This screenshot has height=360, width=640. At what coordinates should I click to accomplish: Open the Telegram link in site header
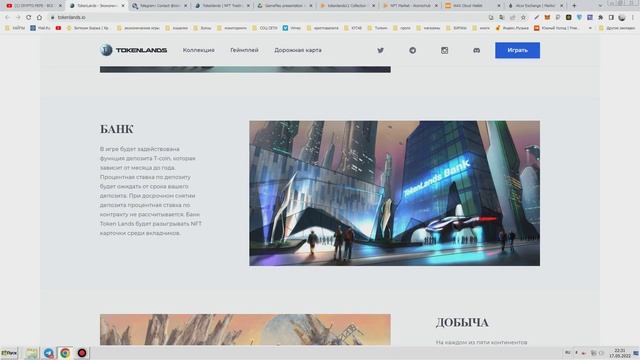point(413,50)
